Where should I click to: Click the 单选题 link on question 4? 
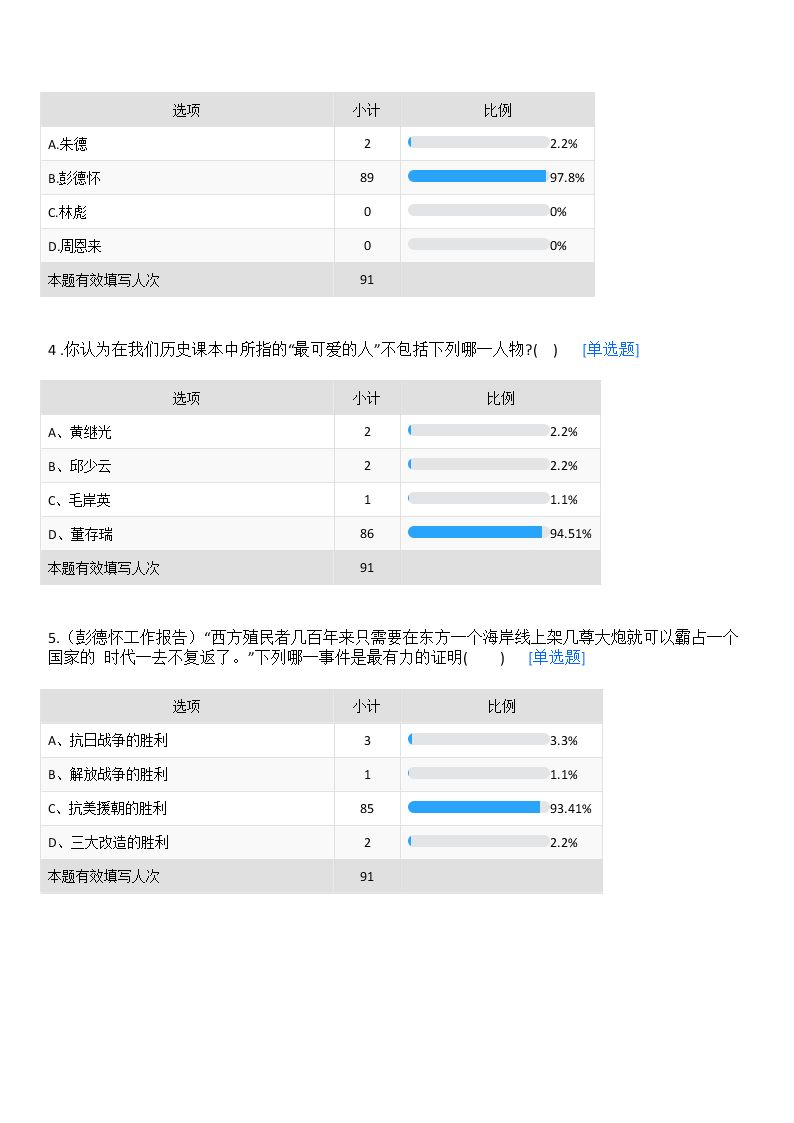(x=611, y=350)
